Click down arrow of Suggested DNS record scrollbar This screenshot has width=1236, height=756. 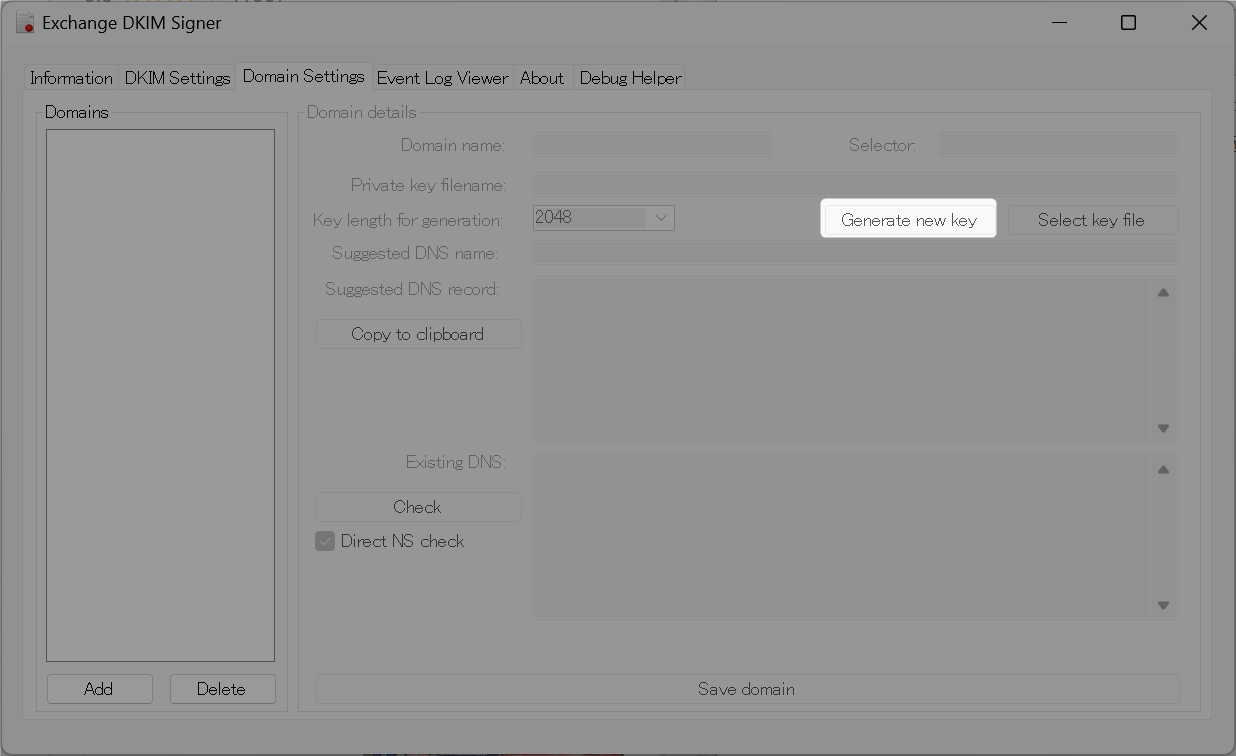click(x=1163, y=428)
